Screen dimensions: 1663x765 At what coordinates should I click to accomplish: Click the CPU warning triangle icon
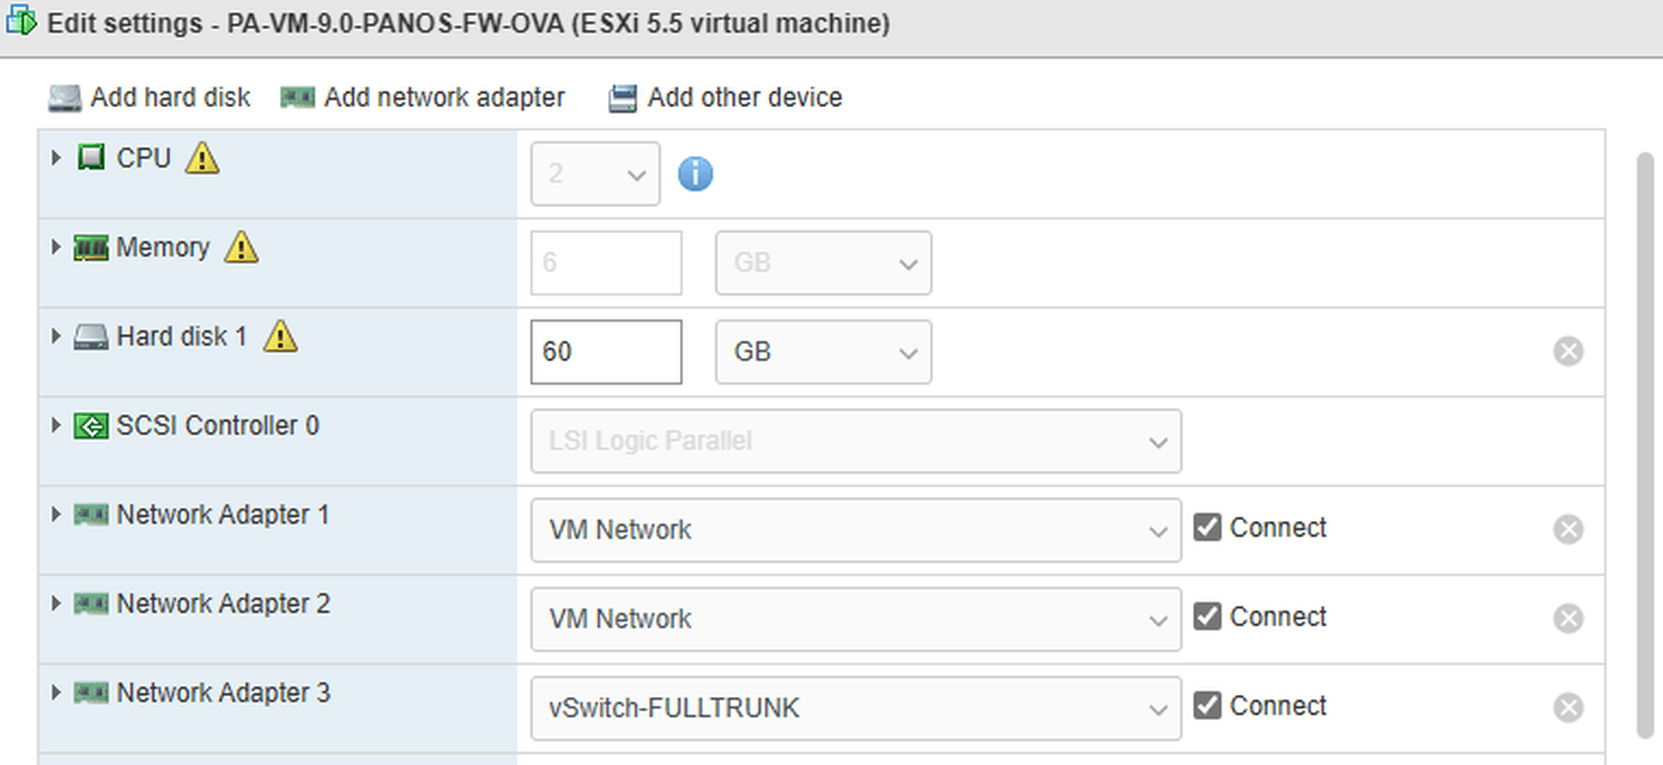tap(202, 158)
